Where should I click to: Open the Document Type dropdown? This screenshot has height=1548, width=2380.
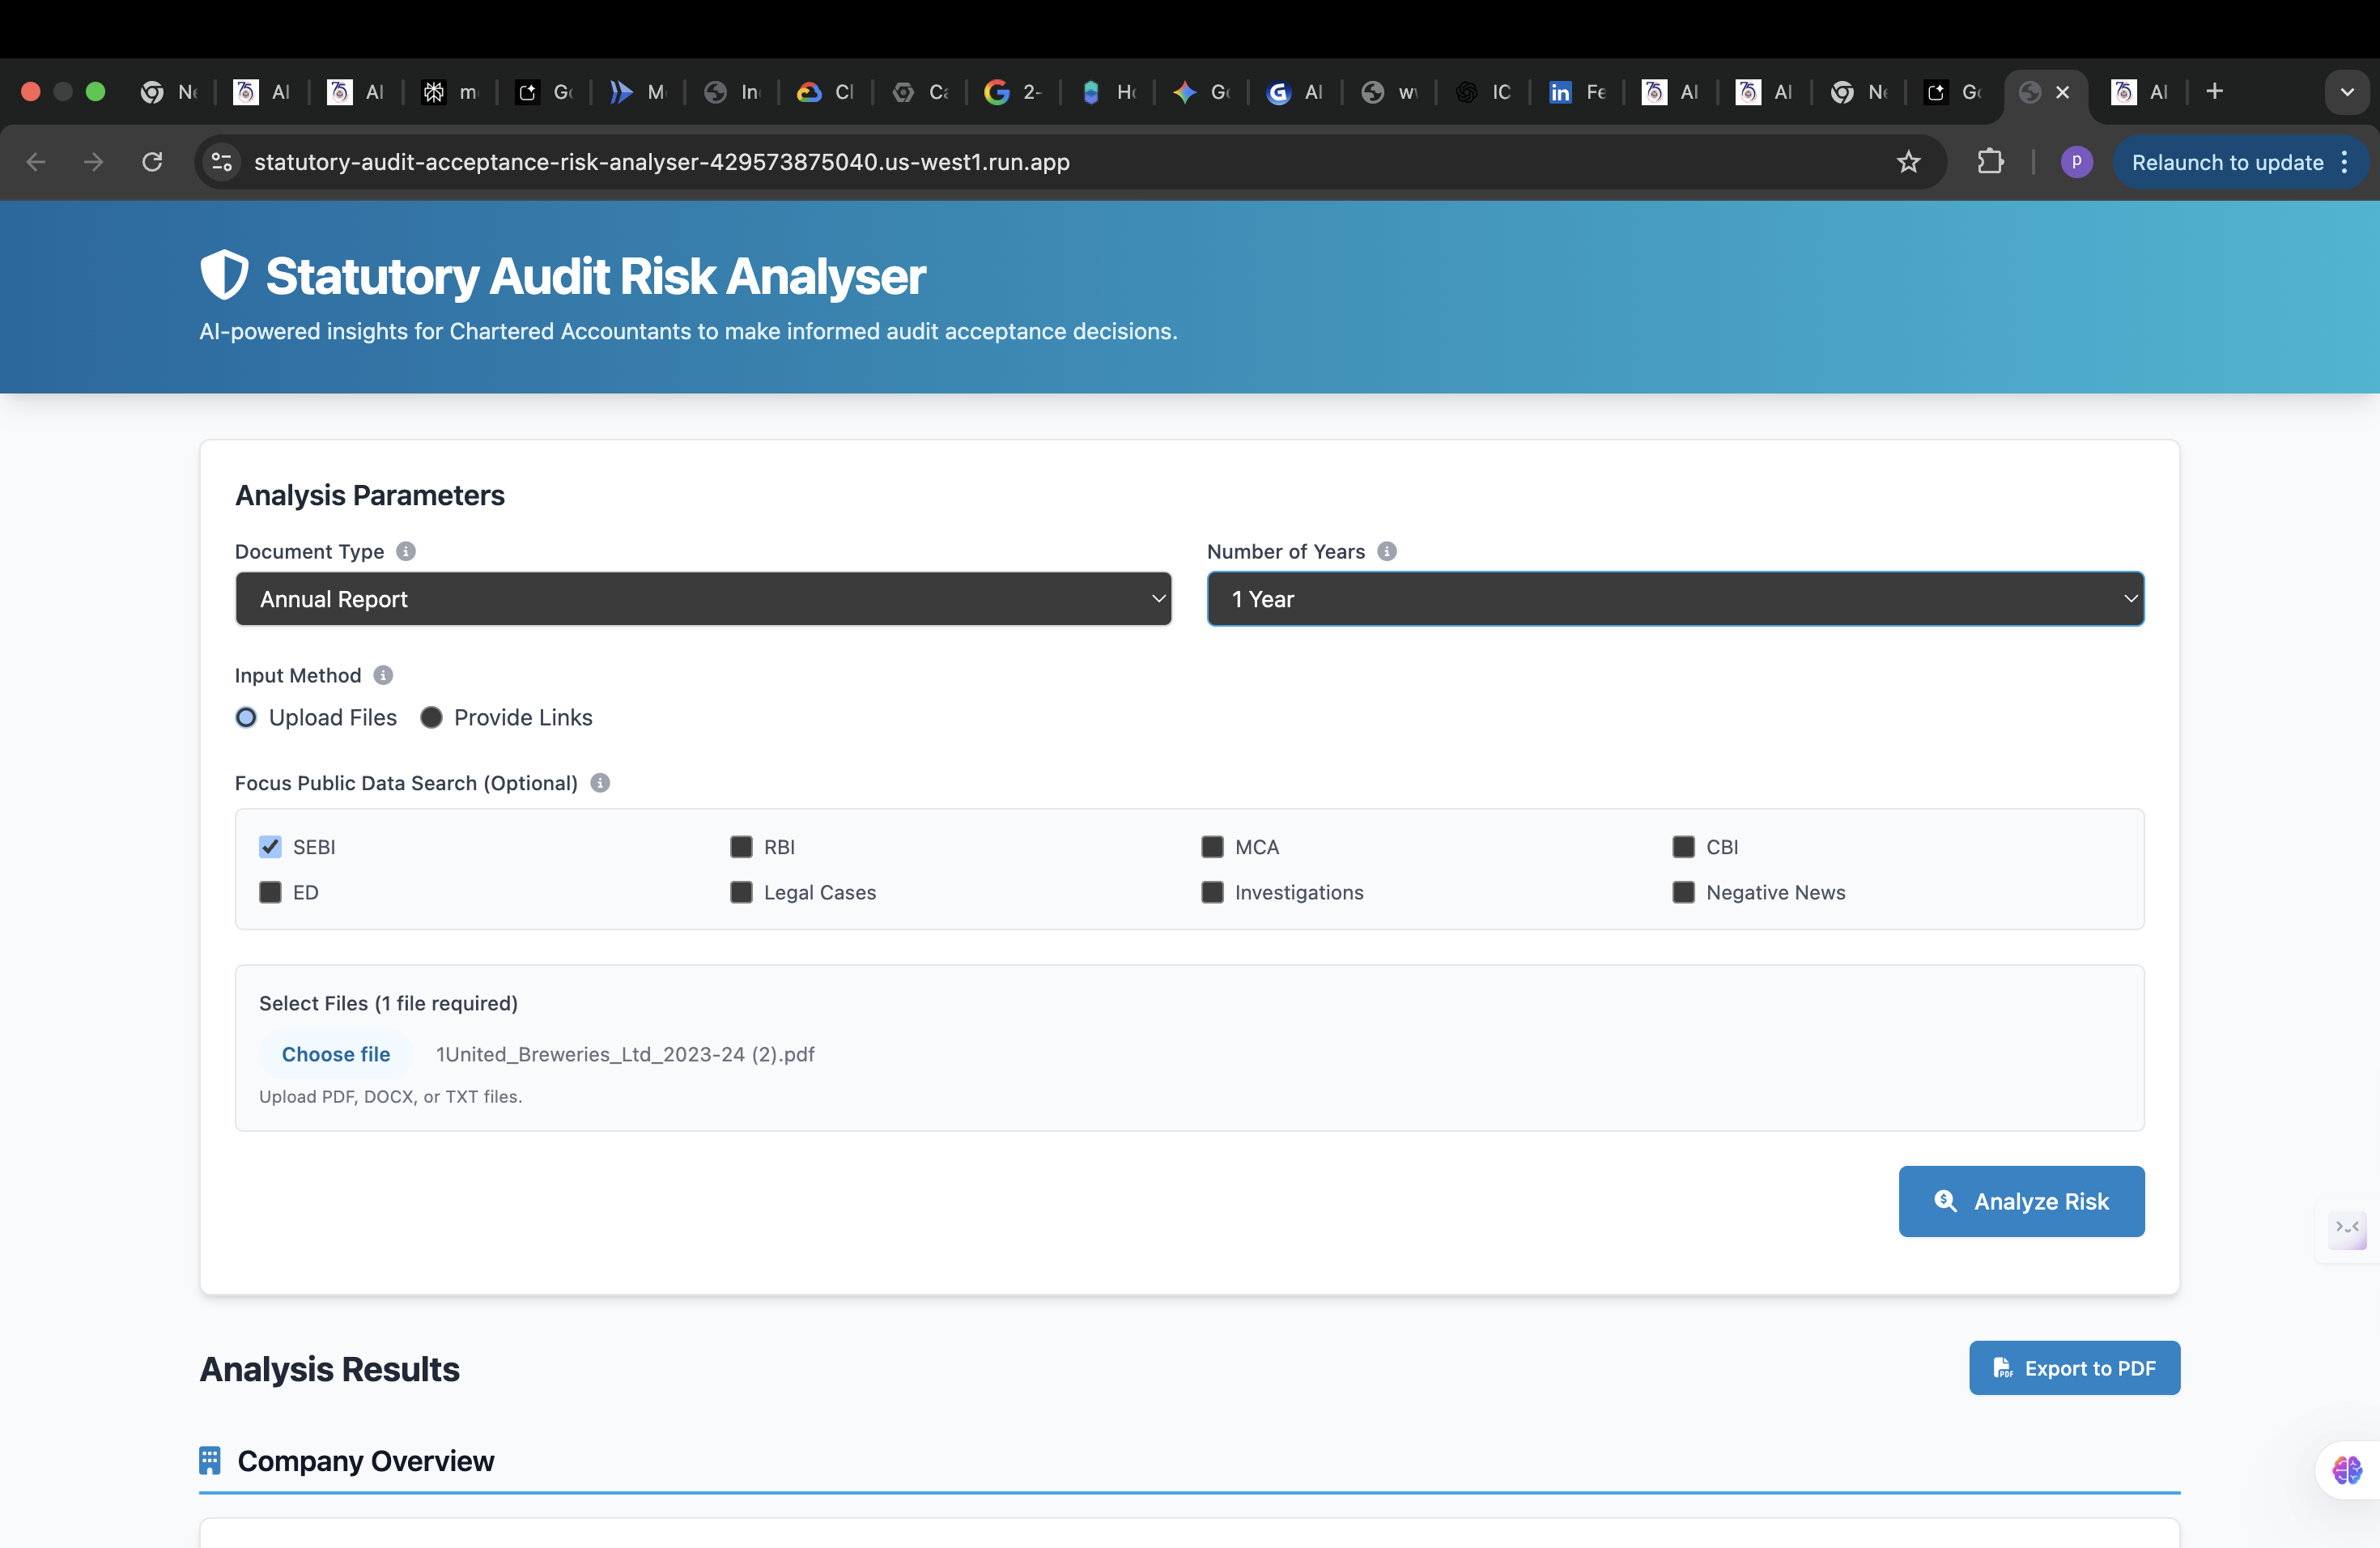point(703,599)
